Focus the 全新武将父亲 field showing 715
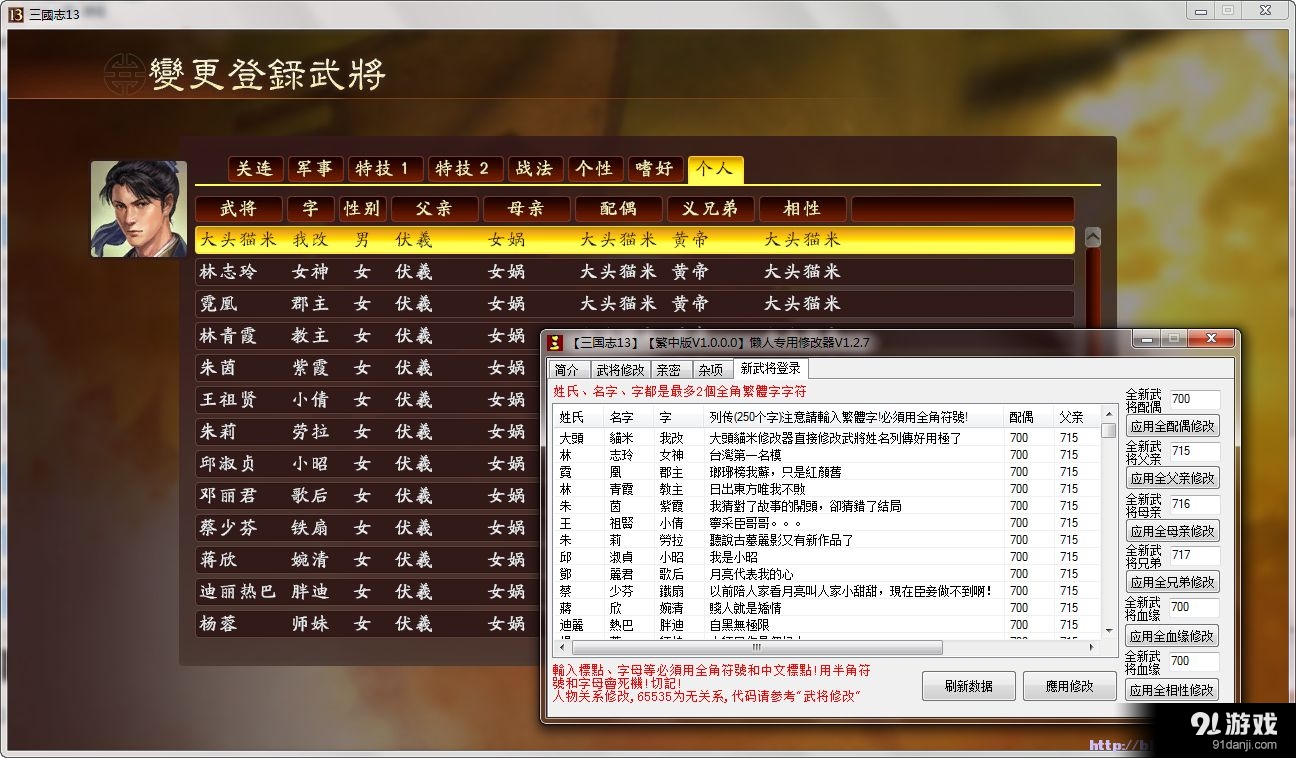Screen dimensions: 1296x758 point(1193,451)
